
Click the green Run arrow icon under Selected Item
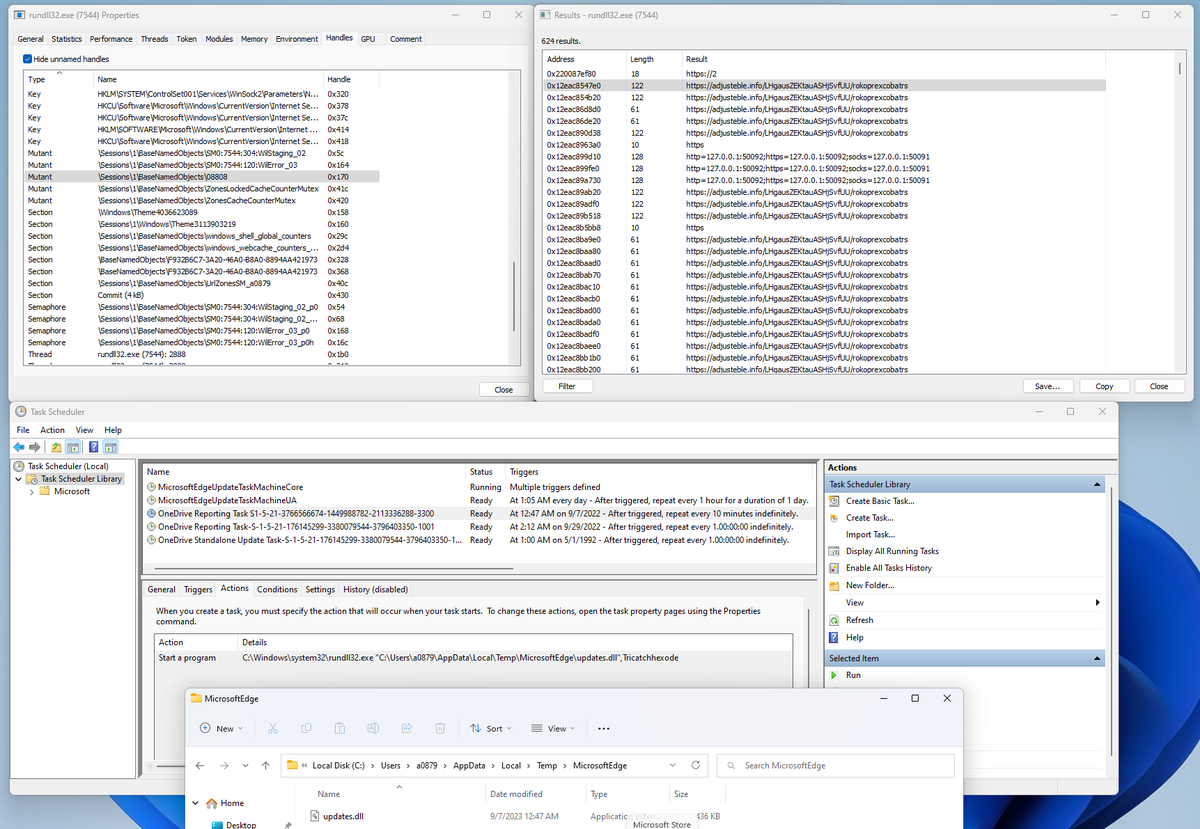tap(836, 675)
